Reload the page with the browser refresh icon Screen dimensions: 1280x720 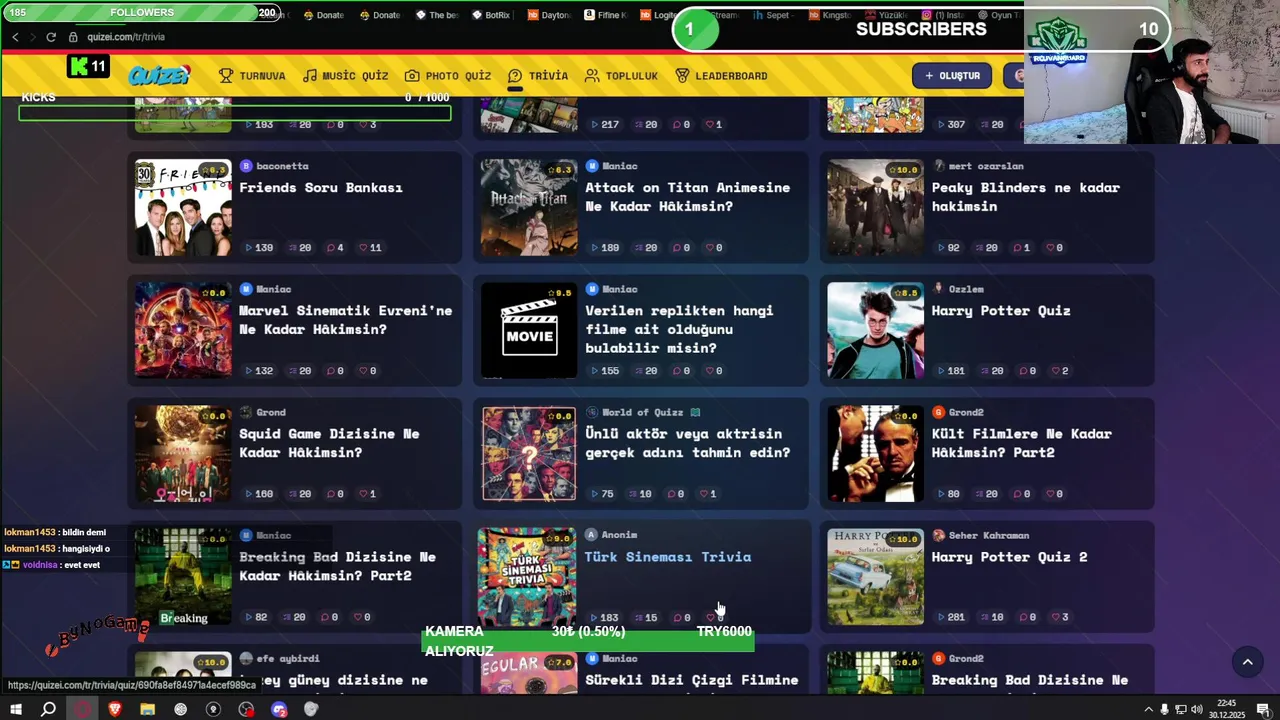click(51, 37)
